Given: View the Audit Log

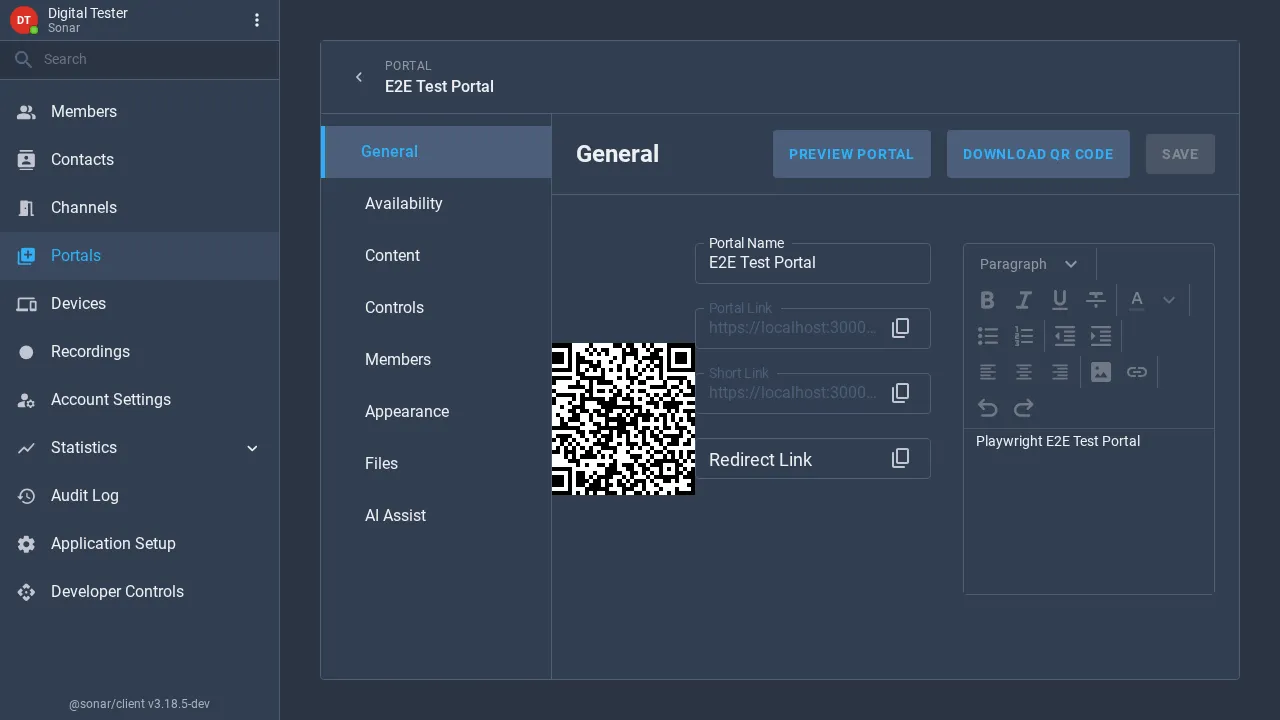Looking at the screenshot, I should [x=140, y=496].
